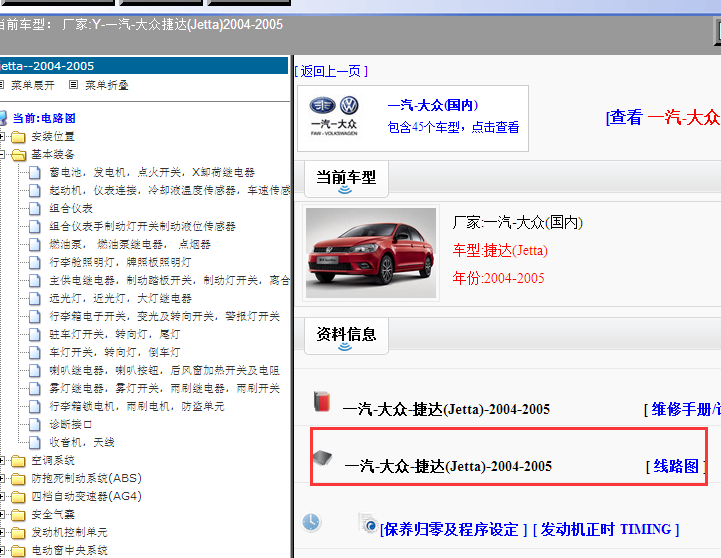Open 发动机正时 TIMING link

tap(606, 530)
